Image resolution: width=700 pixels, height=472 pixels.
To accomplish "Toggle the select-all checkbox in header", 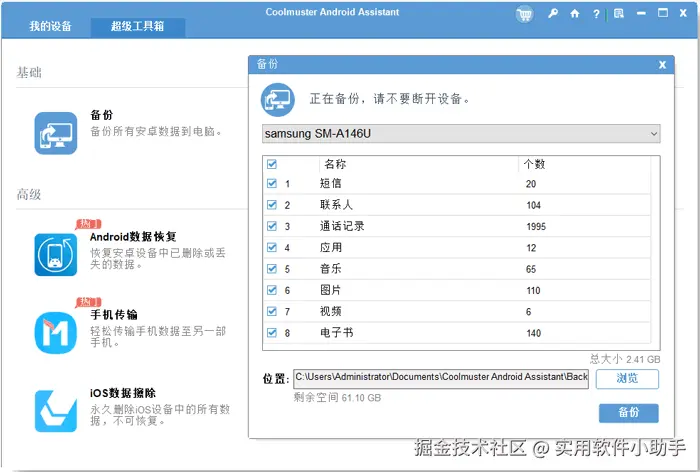I will click(271, 164).
